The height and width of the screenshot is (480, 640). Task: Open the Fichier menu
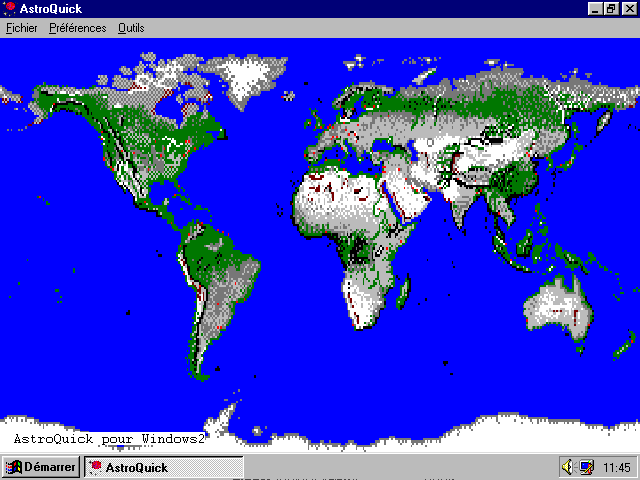click(x=21, y=28)
